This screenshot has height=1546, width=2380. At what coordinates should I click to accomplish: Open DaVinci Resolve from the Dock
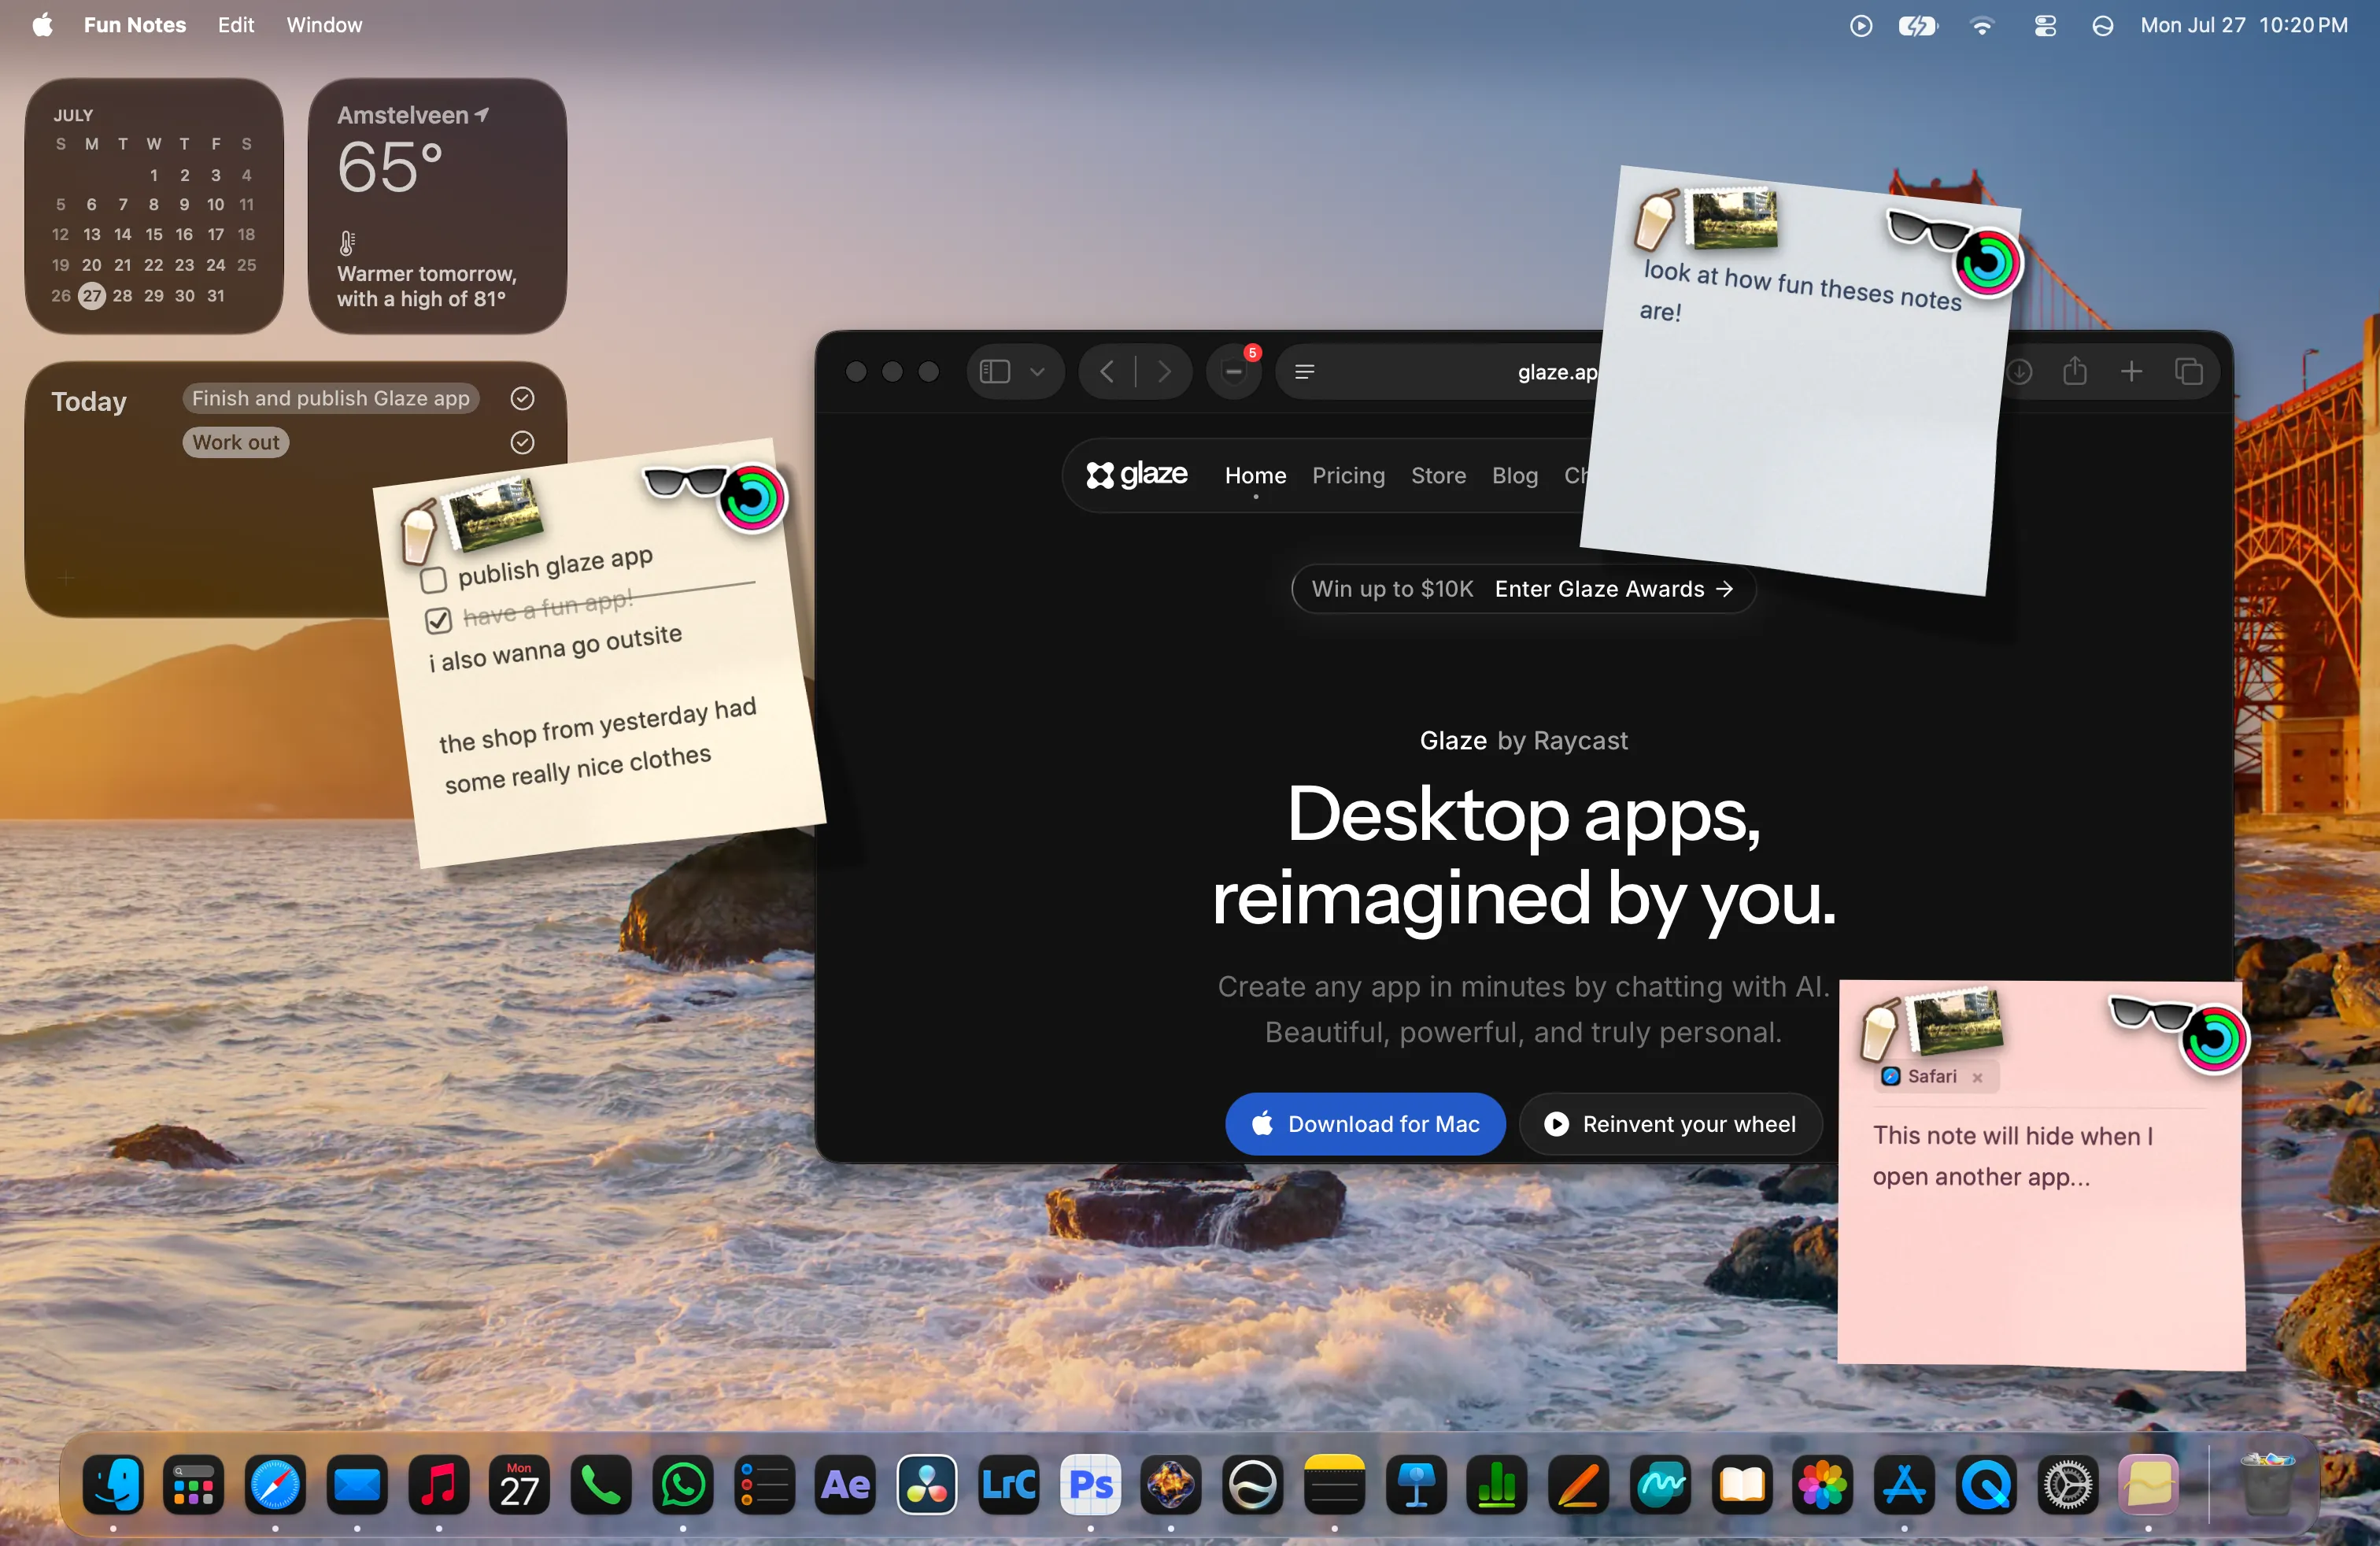coord(927,1484)
